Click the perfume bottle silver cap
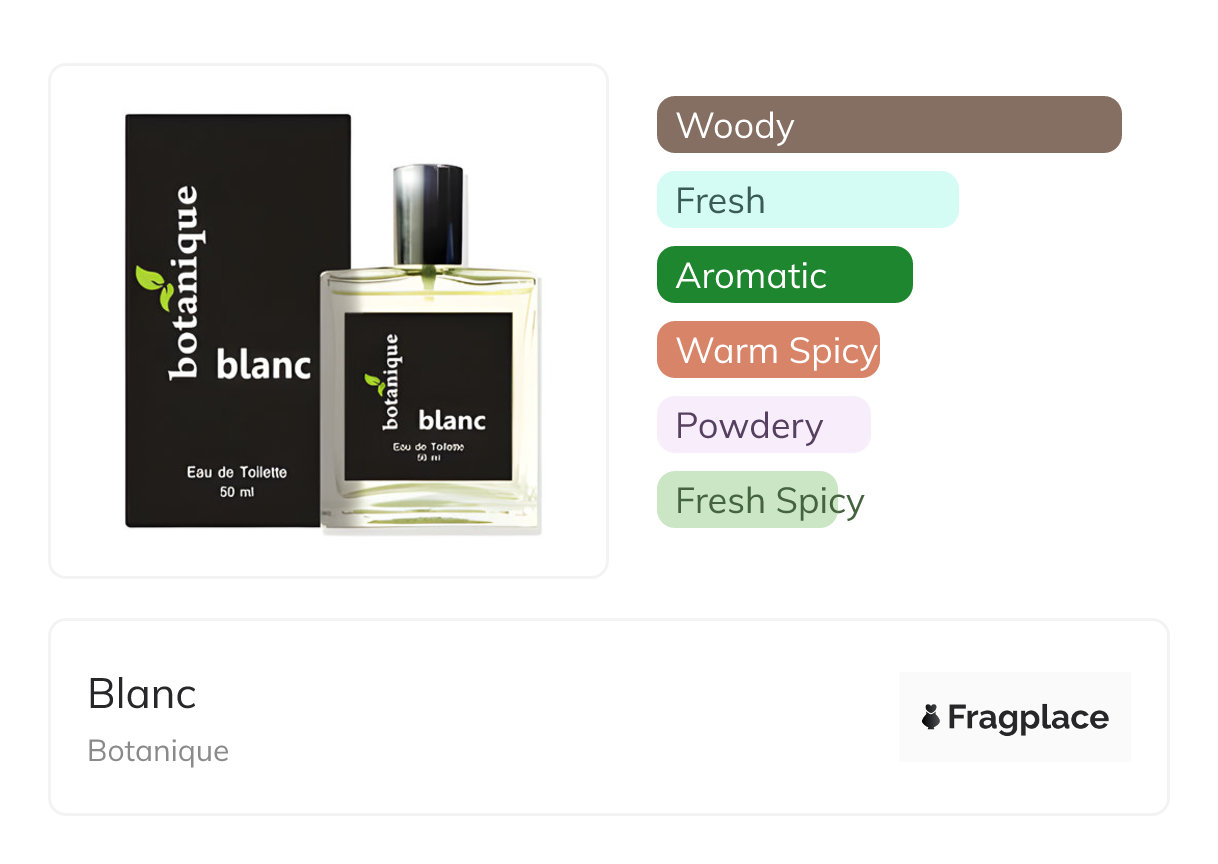Screen dimensions: 1218x864 (428, 214)
